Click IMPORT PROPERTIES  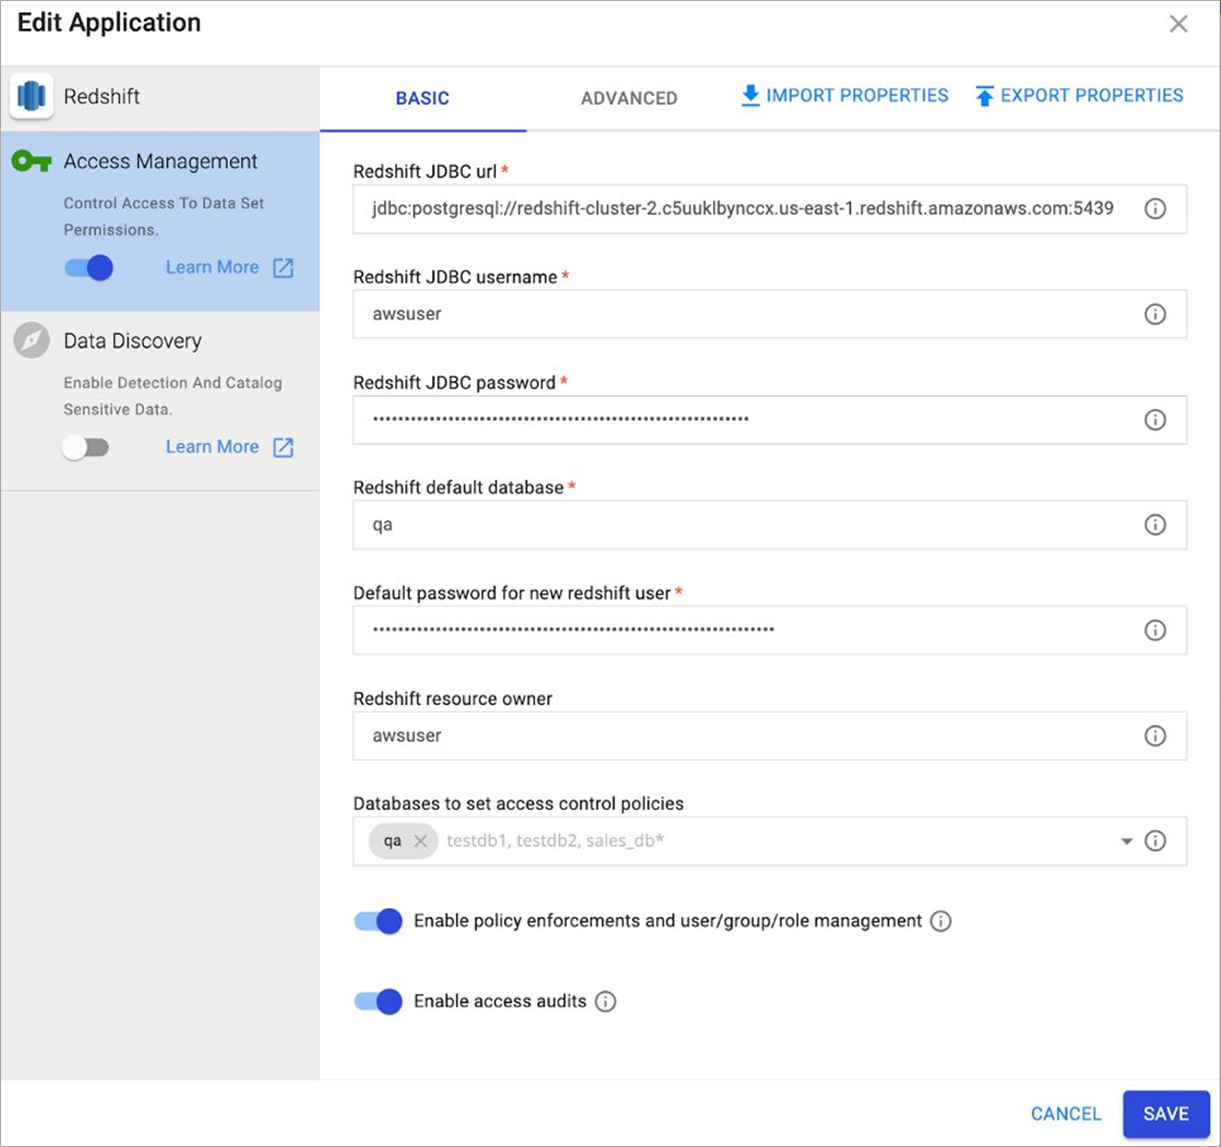[845, 96]
